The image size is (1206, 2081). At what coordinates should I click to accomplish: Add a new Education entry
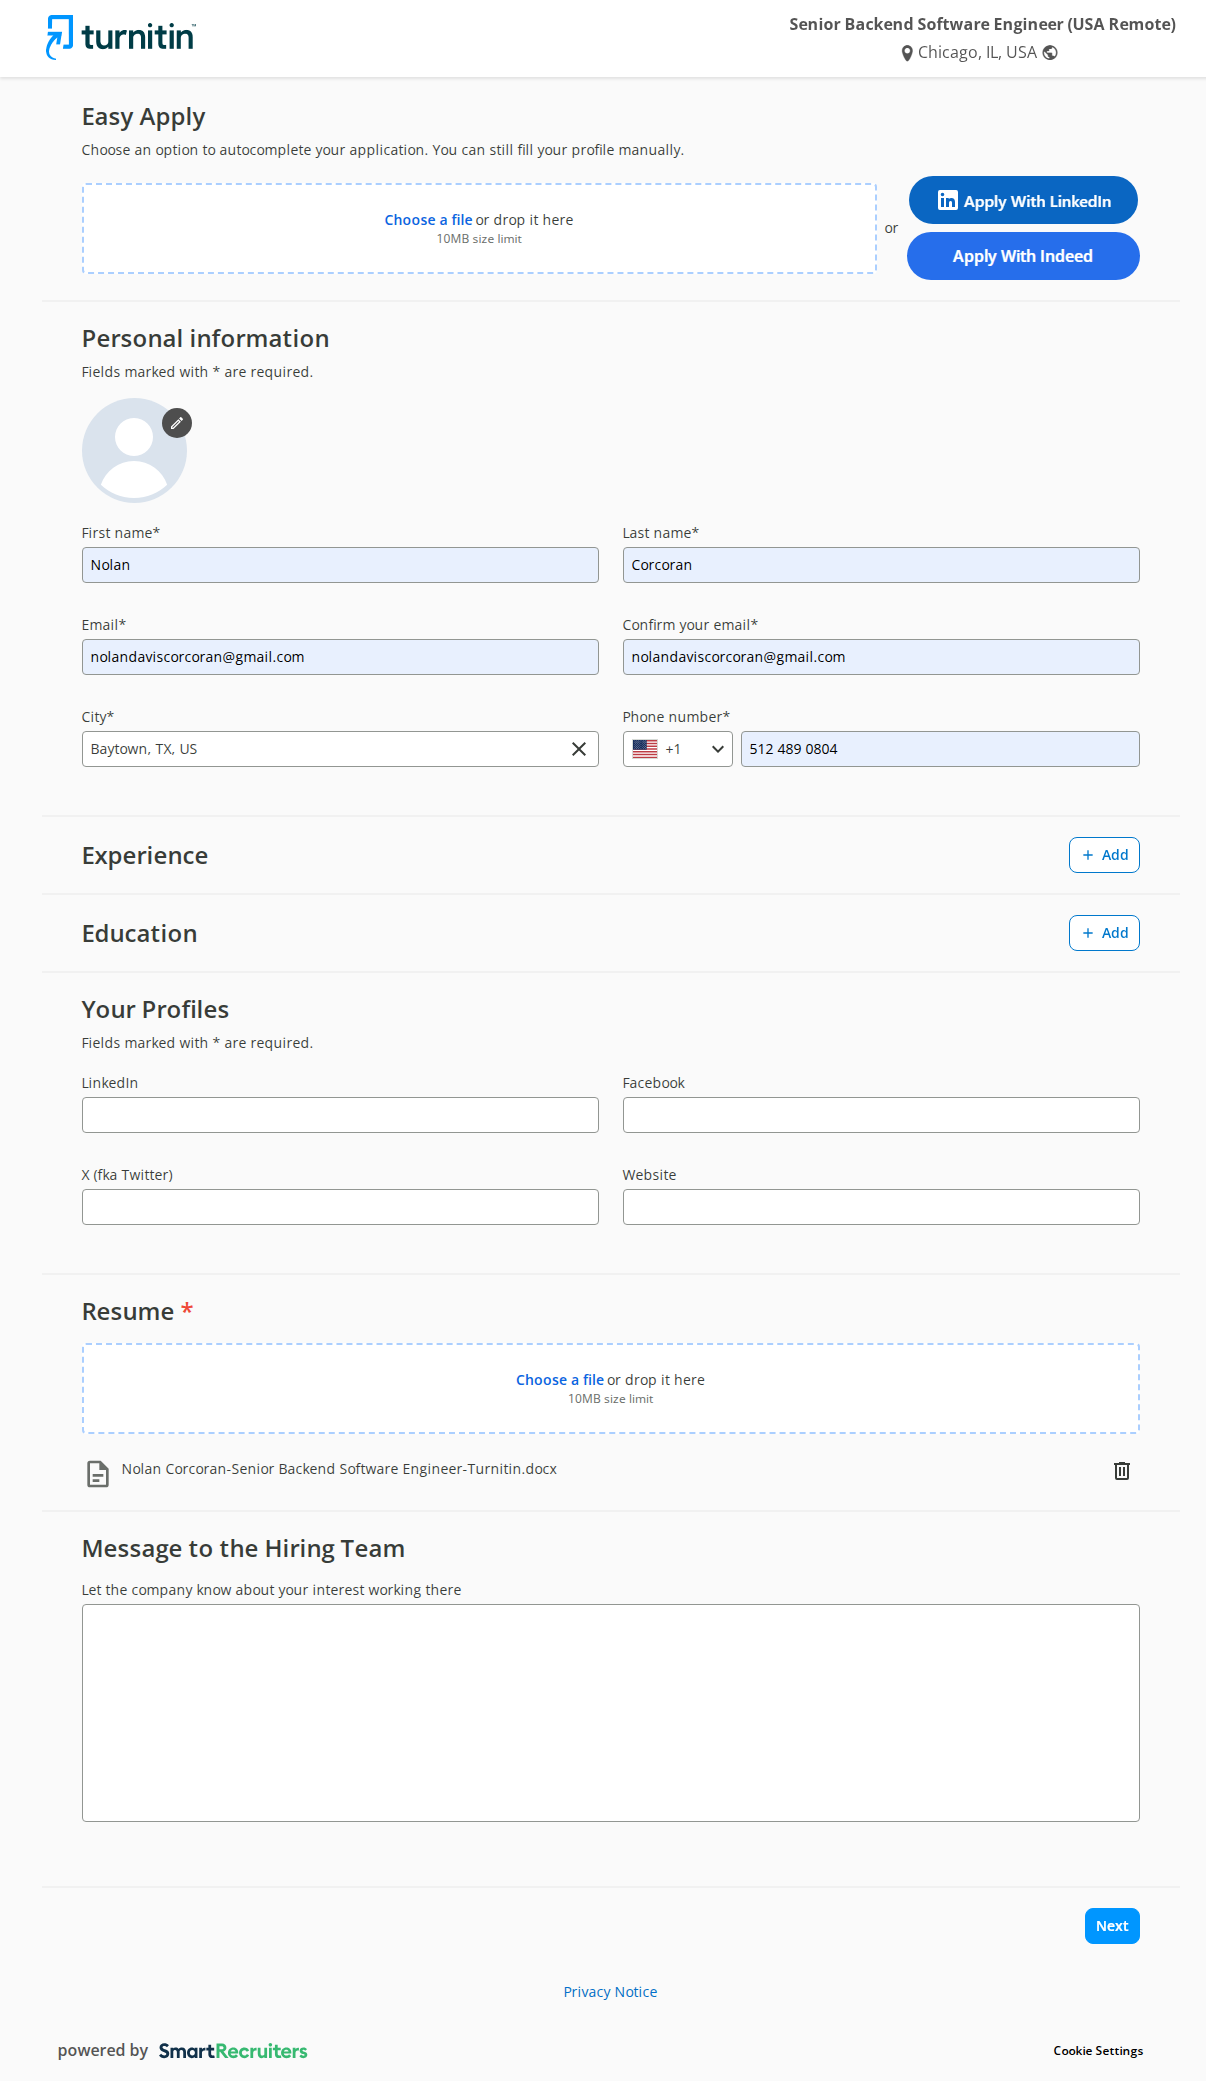click(x=1103, y=933)
